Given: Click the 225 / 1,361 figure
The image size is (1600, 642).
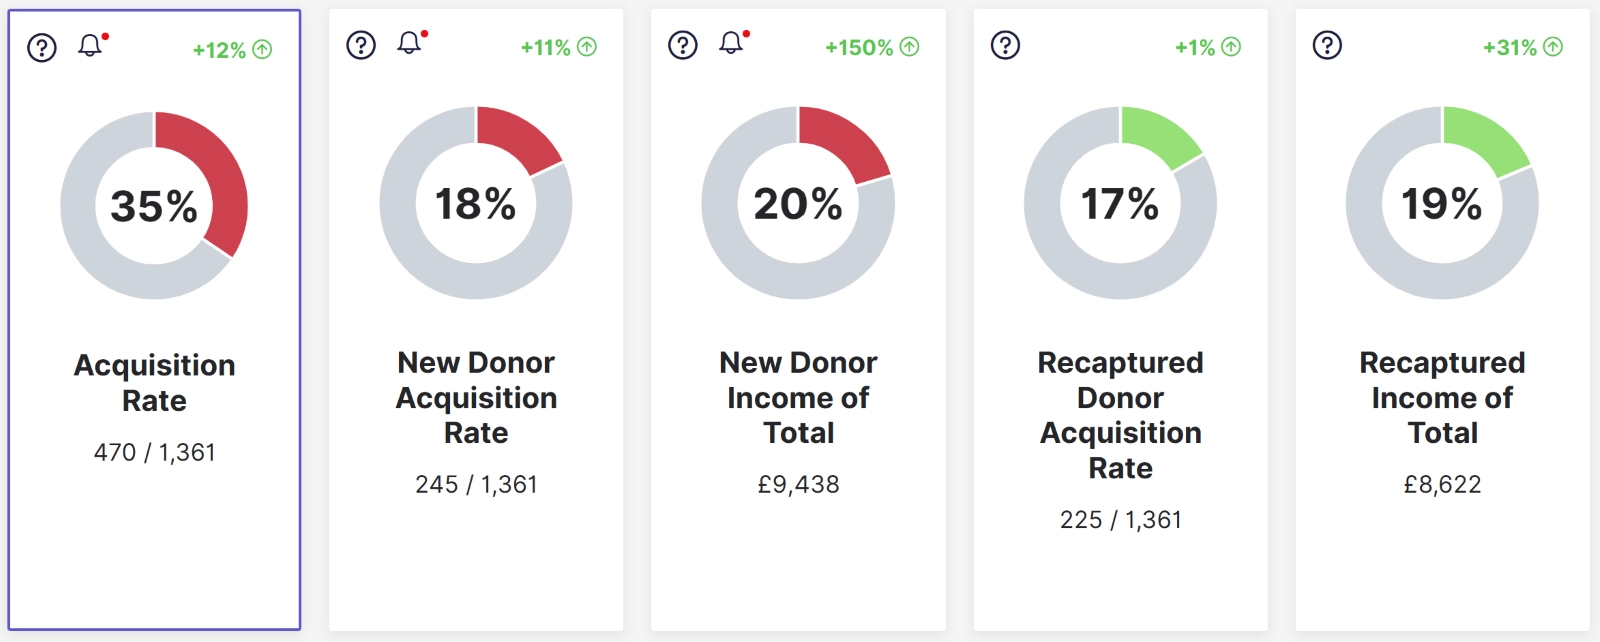Looking at the screenshot, I should tap(1120, 520).
